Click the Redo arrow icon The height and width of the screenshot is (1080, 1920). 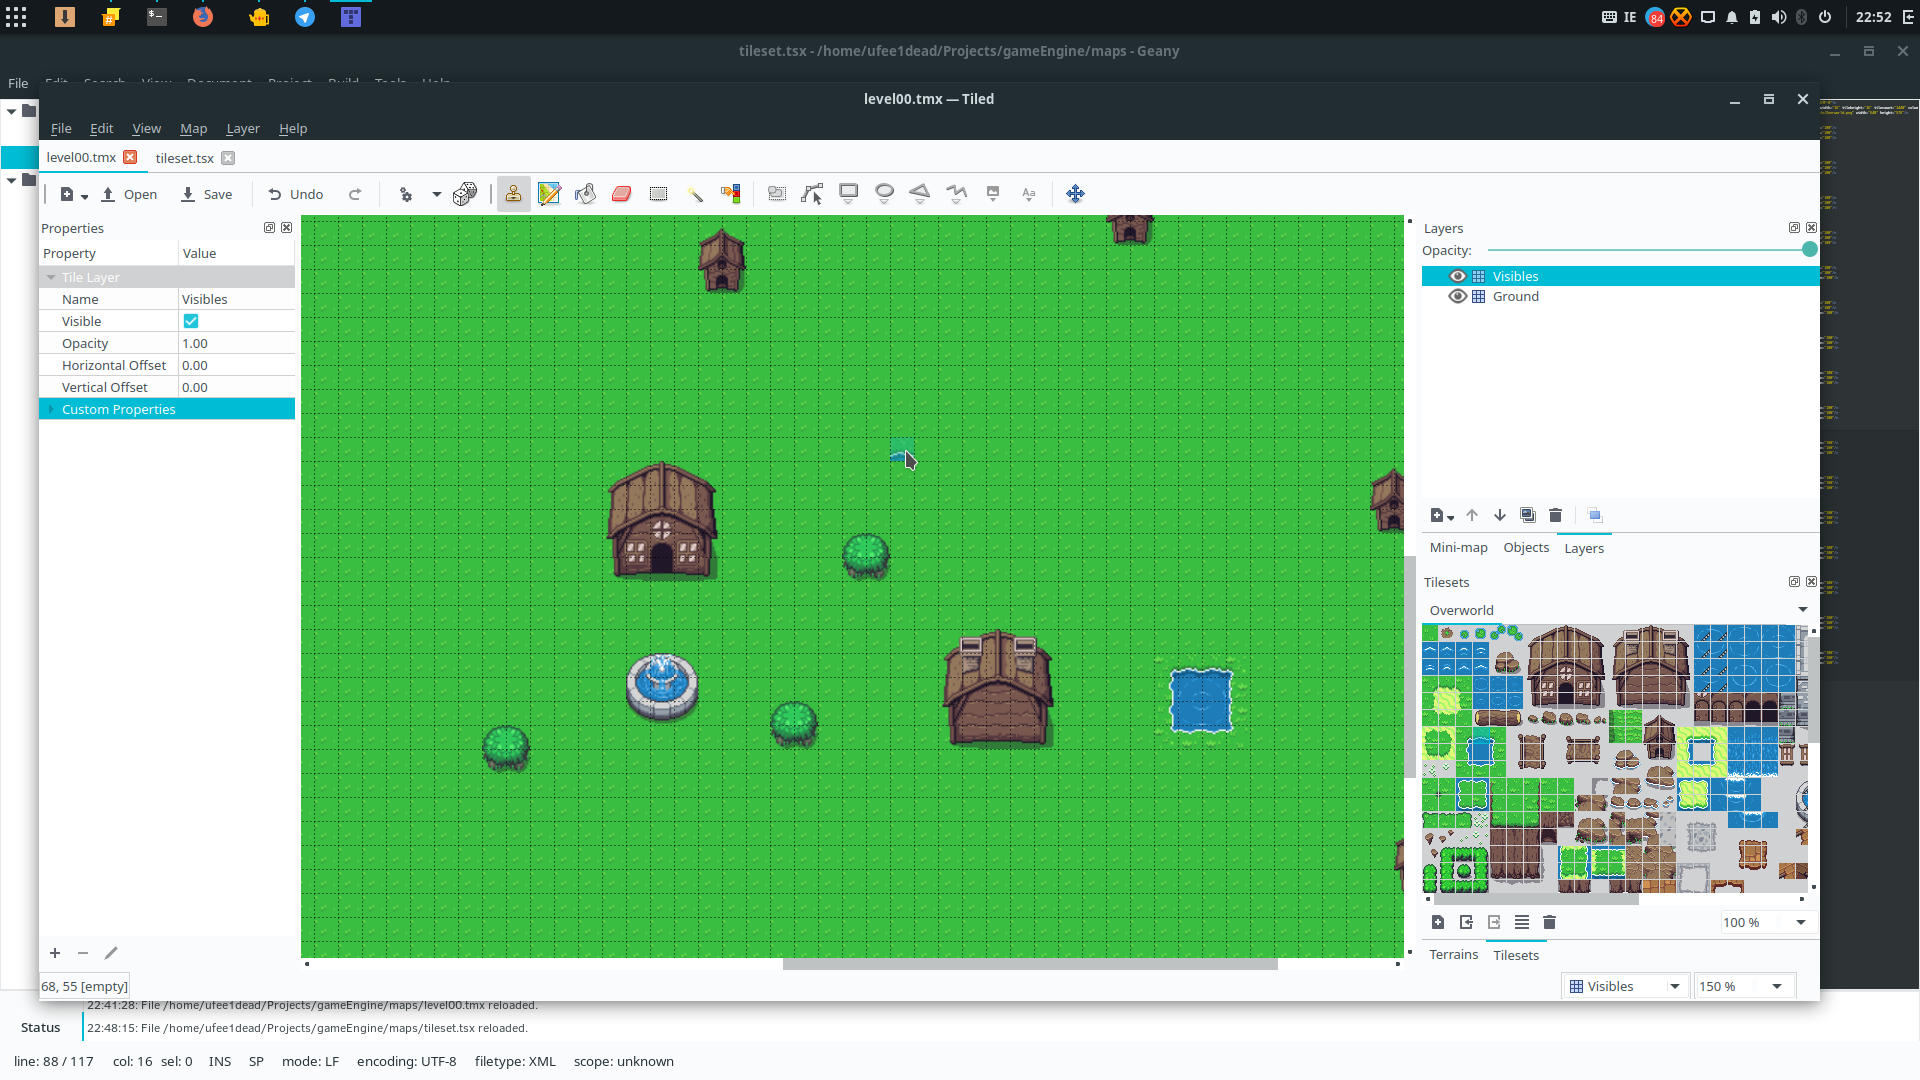tap(355, 194)
